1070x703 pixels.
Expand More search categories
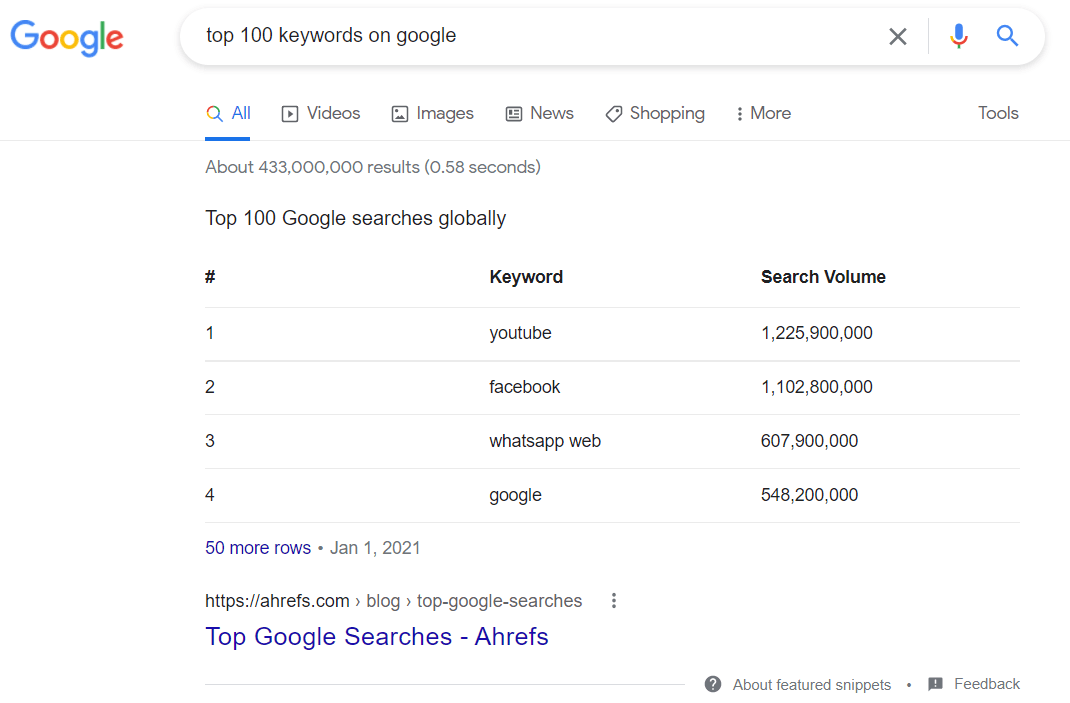pyautogui.click(x=762, y=113)
